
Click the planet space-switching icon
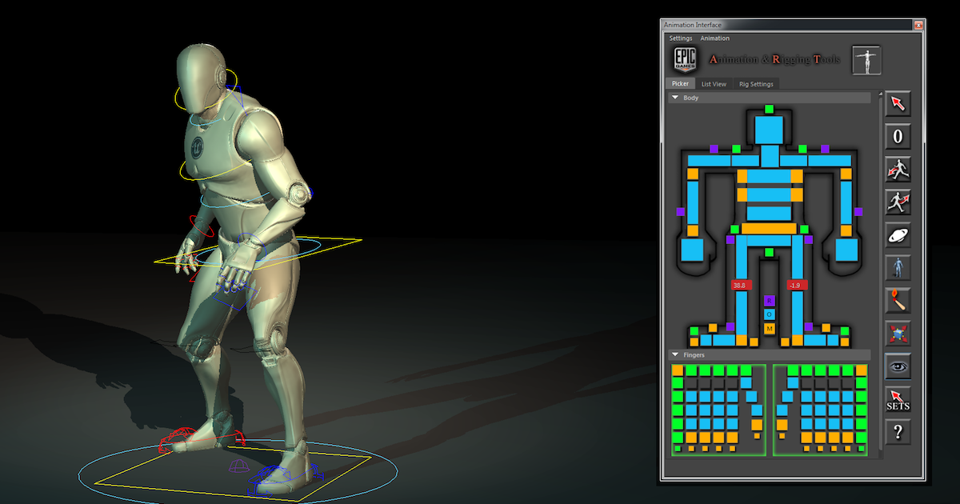(898, 236)
